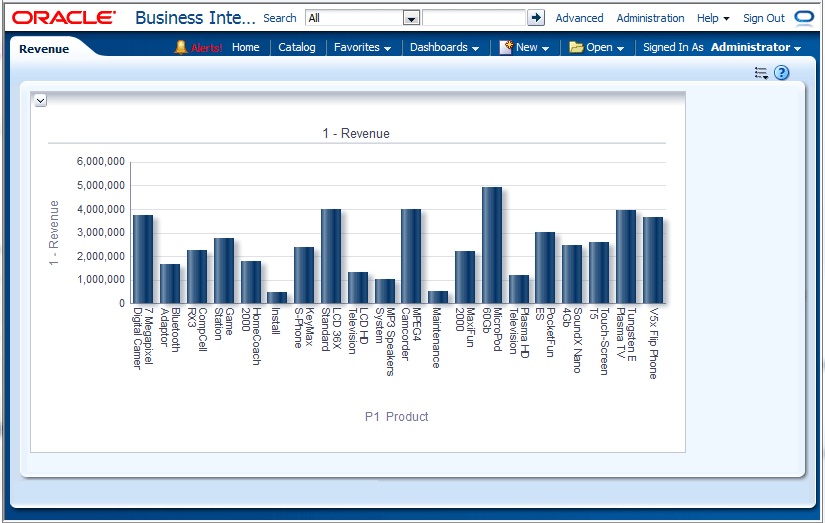The height and width of the screenshot is (523, 825).
Task: Open the Favorites dropdown menu
Action: [x=362, y=47]
